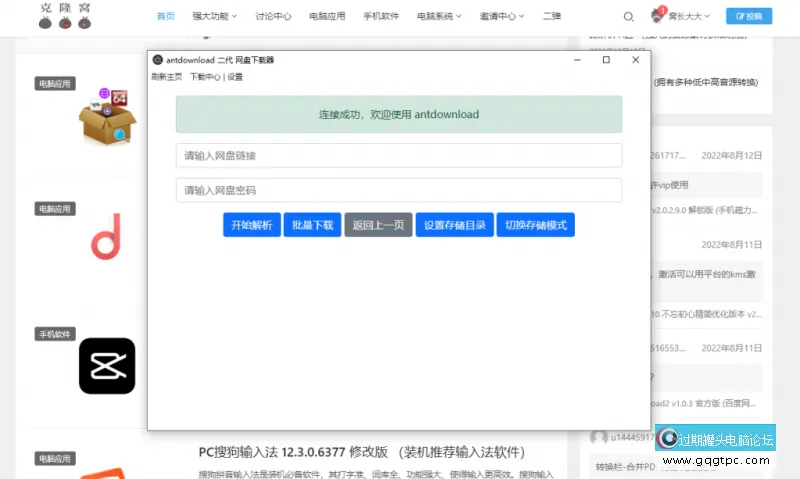Click the 克隆窝 site logo
This screenshot has height=479, width=800.
click(65, 16)
